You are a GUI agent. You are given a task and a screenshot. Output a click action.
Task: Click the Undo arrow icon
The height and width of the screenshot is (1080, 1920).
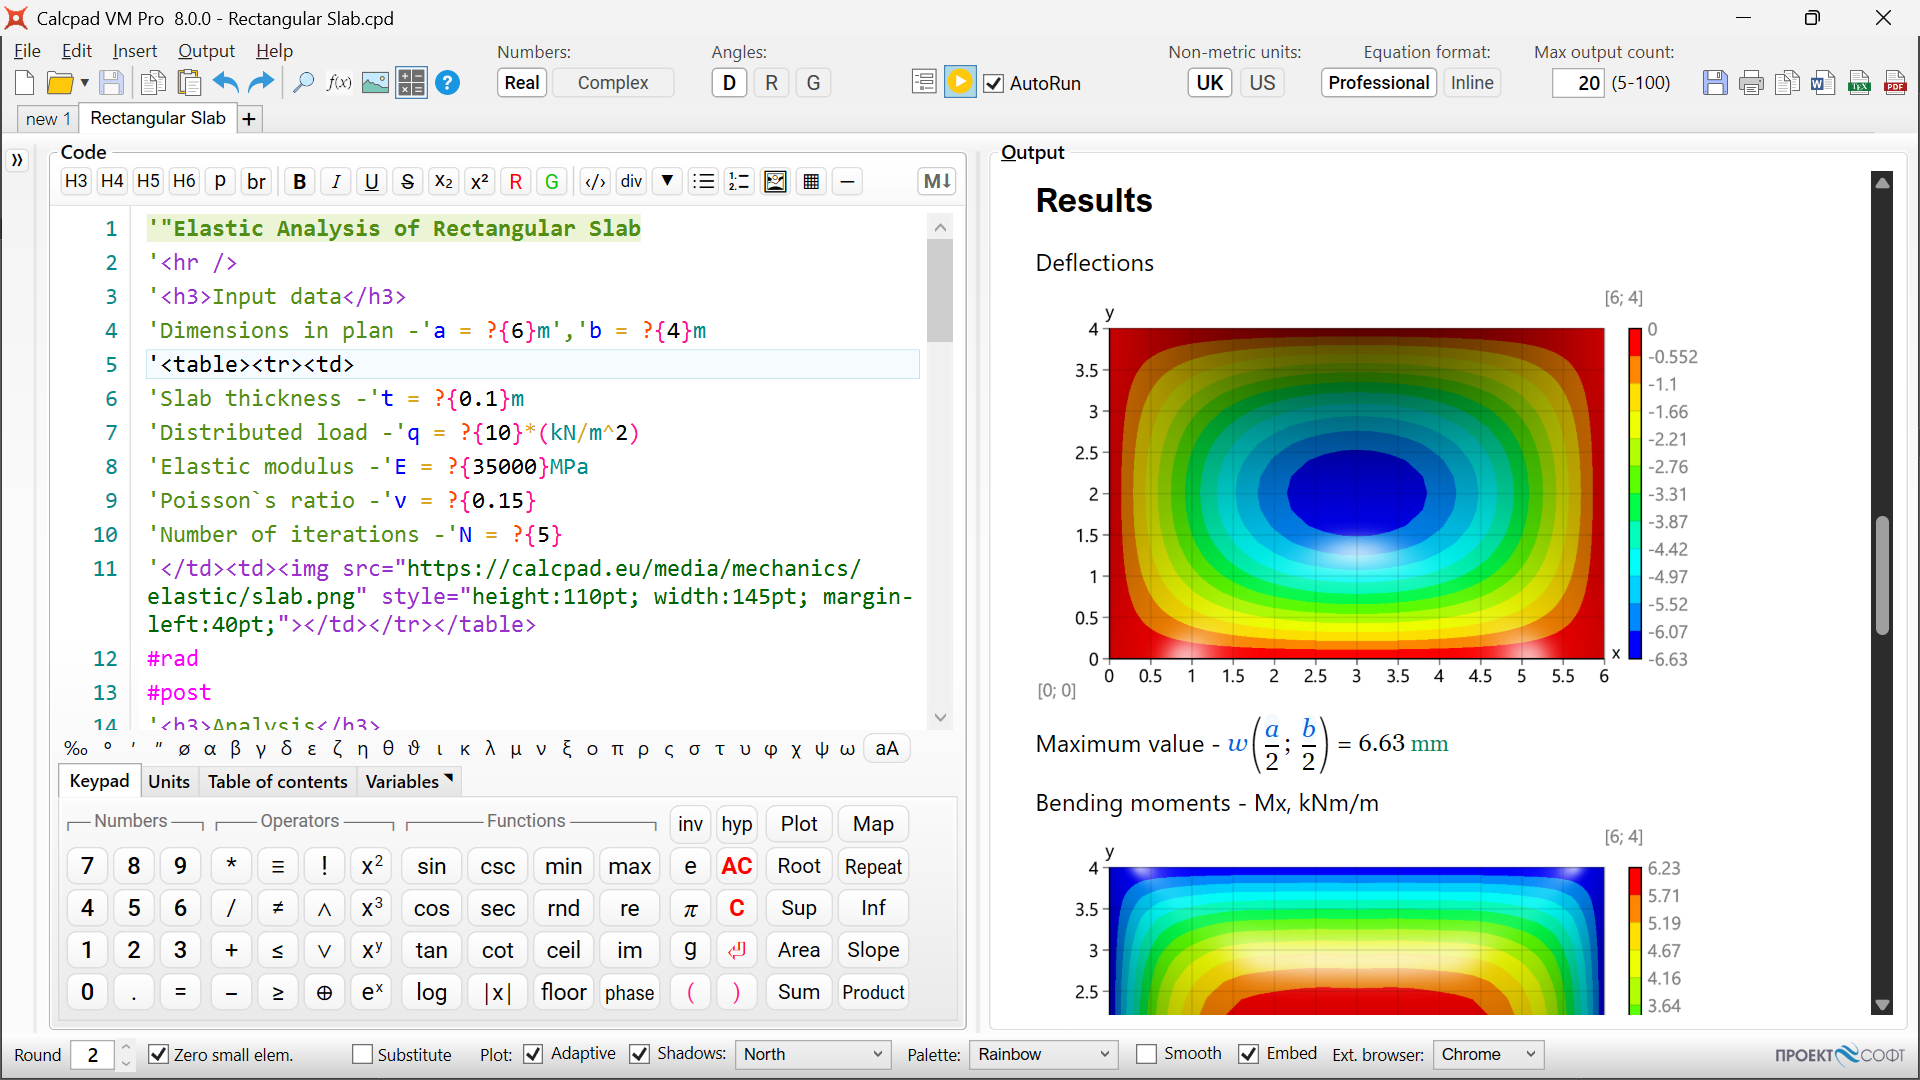(x=225, y=83)
